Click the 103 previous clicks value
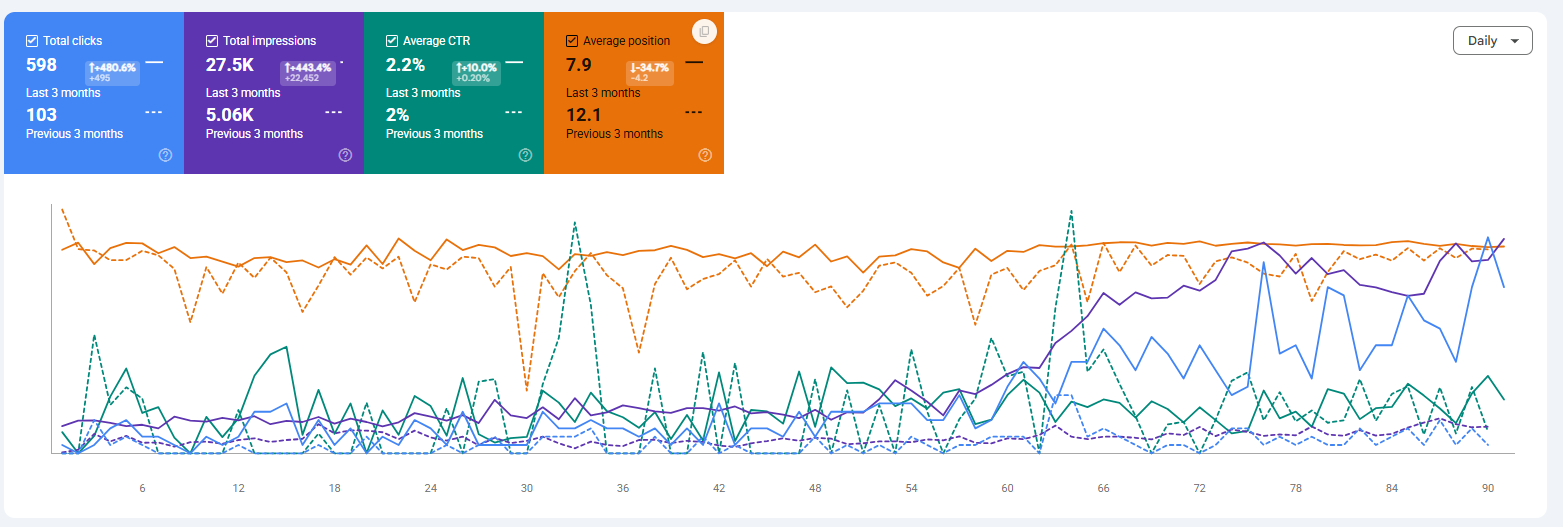 coord(41,114)
